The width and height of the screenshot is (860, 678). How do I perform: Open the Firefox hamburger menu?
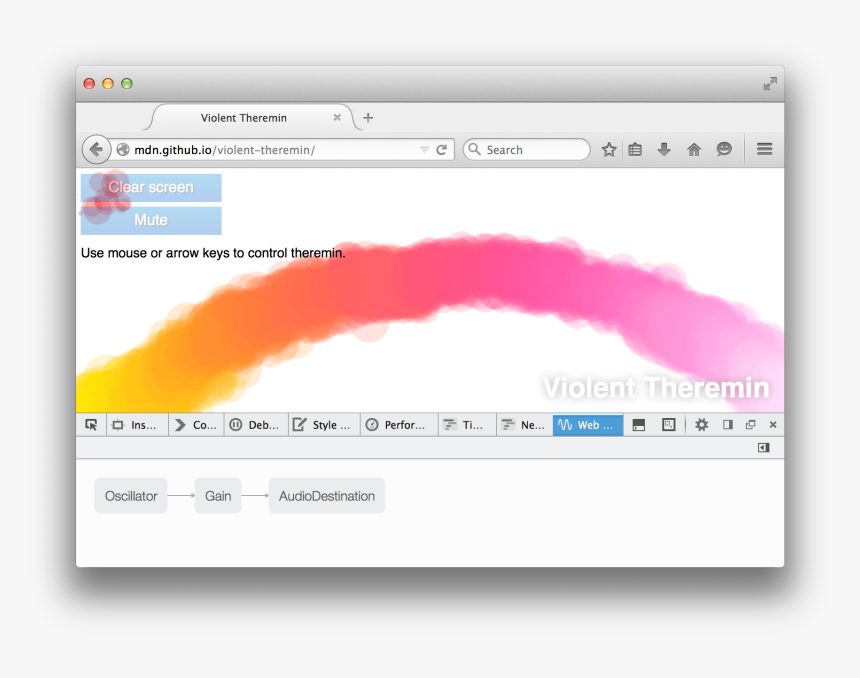pyautogui.click(x=764, y=149)
